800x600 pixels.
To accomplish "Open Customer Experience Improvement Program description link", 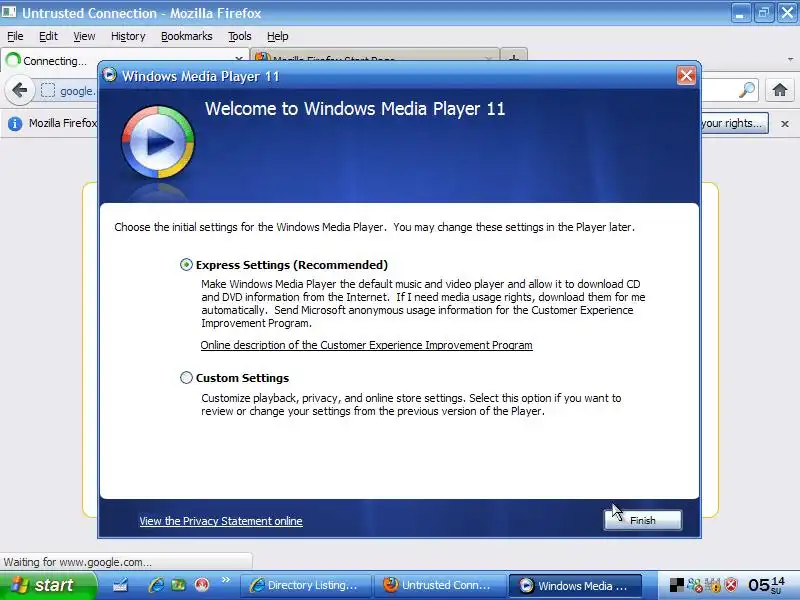I will click(x=366, y=345).
